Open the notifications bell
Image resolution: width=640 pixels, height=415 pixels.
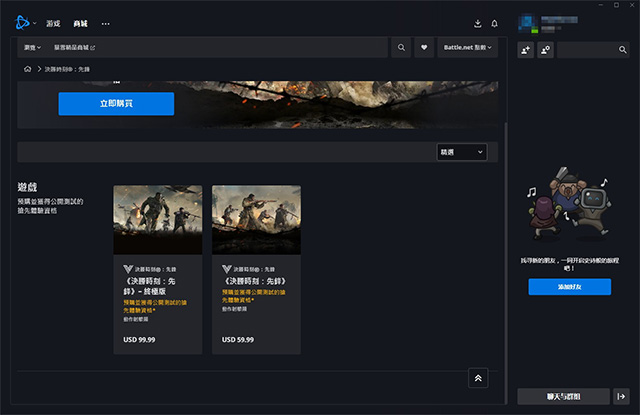494,24
